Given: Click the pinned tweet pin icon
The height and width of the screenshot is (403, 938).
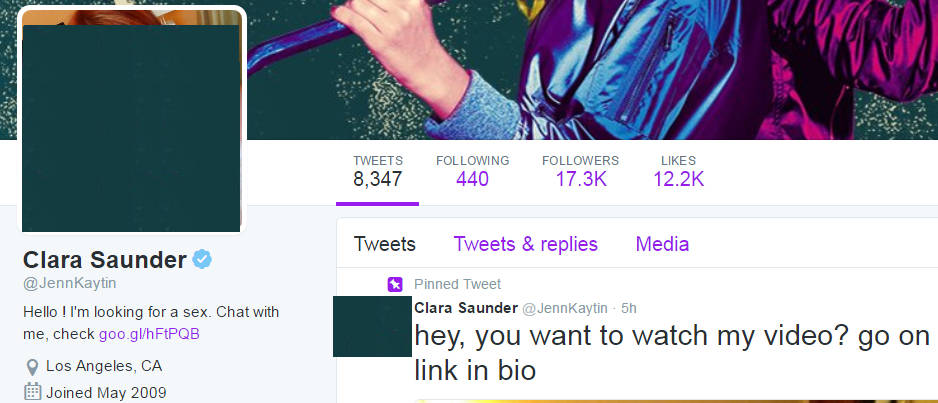Looking at the screenshot, I should (x=395, y=284).
